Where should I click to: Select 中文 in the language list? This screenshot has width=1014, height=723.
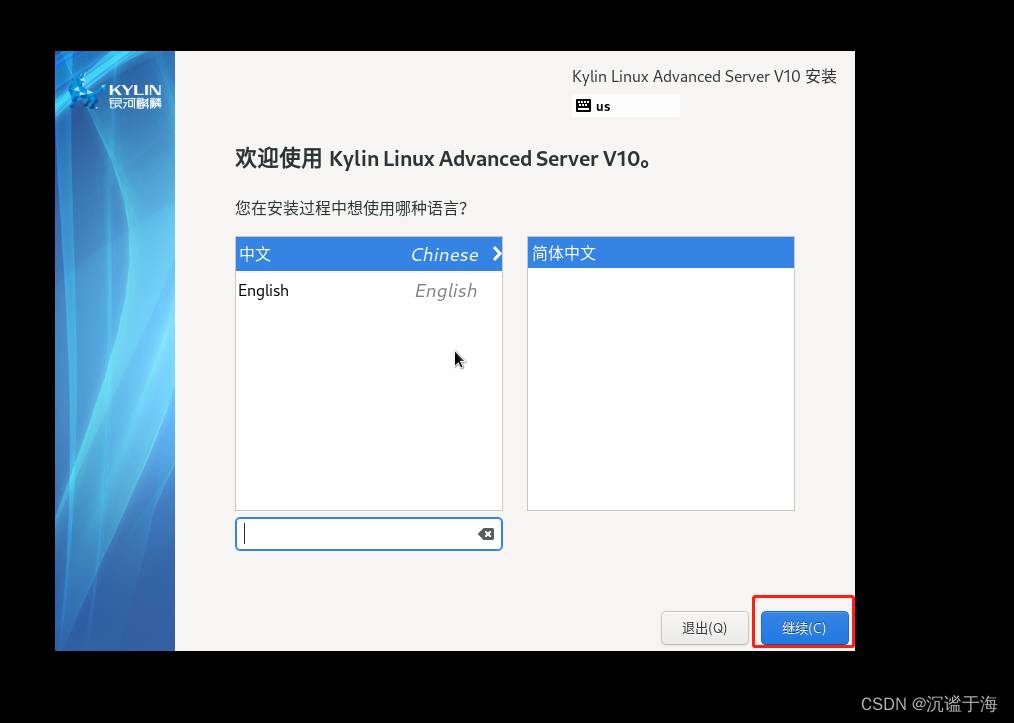[x=369, y=254]
